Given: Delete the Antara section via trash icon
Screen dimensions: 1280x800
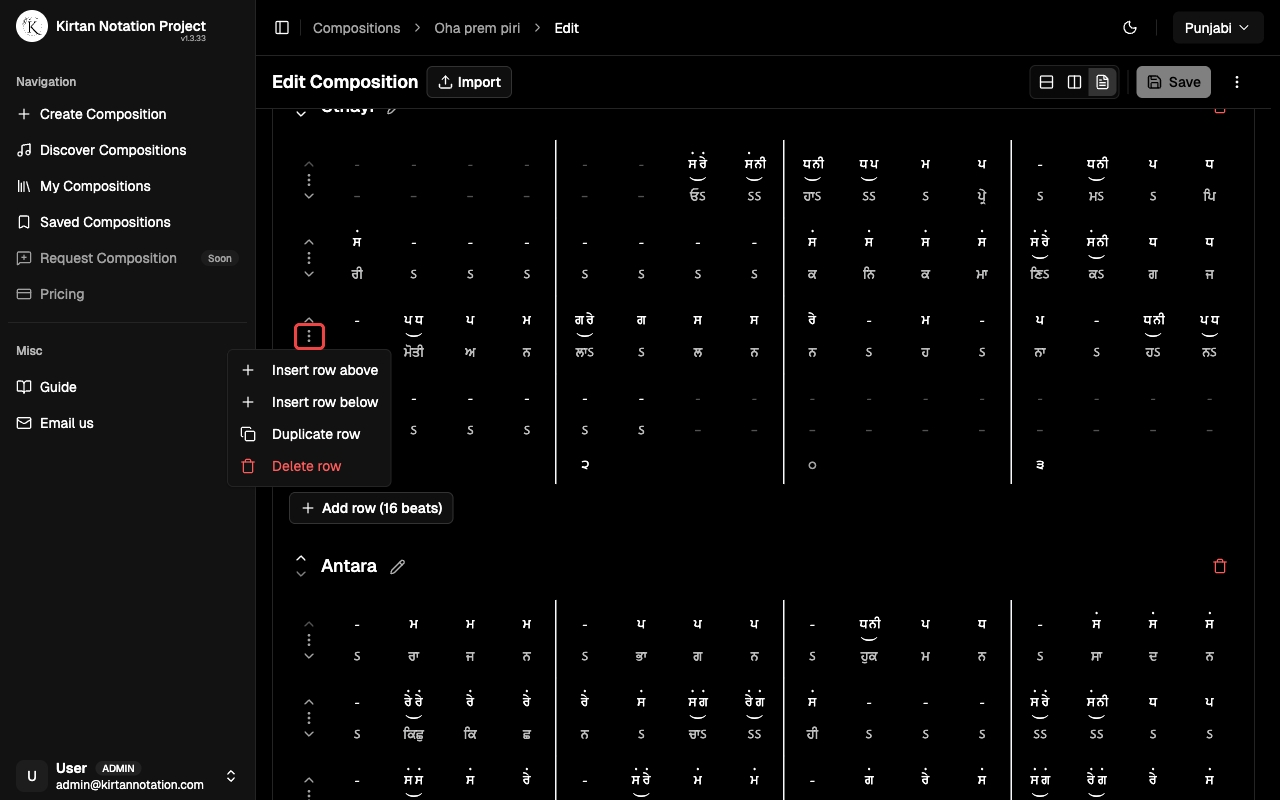Looking at the screenshot, I should click(1220, 566).
